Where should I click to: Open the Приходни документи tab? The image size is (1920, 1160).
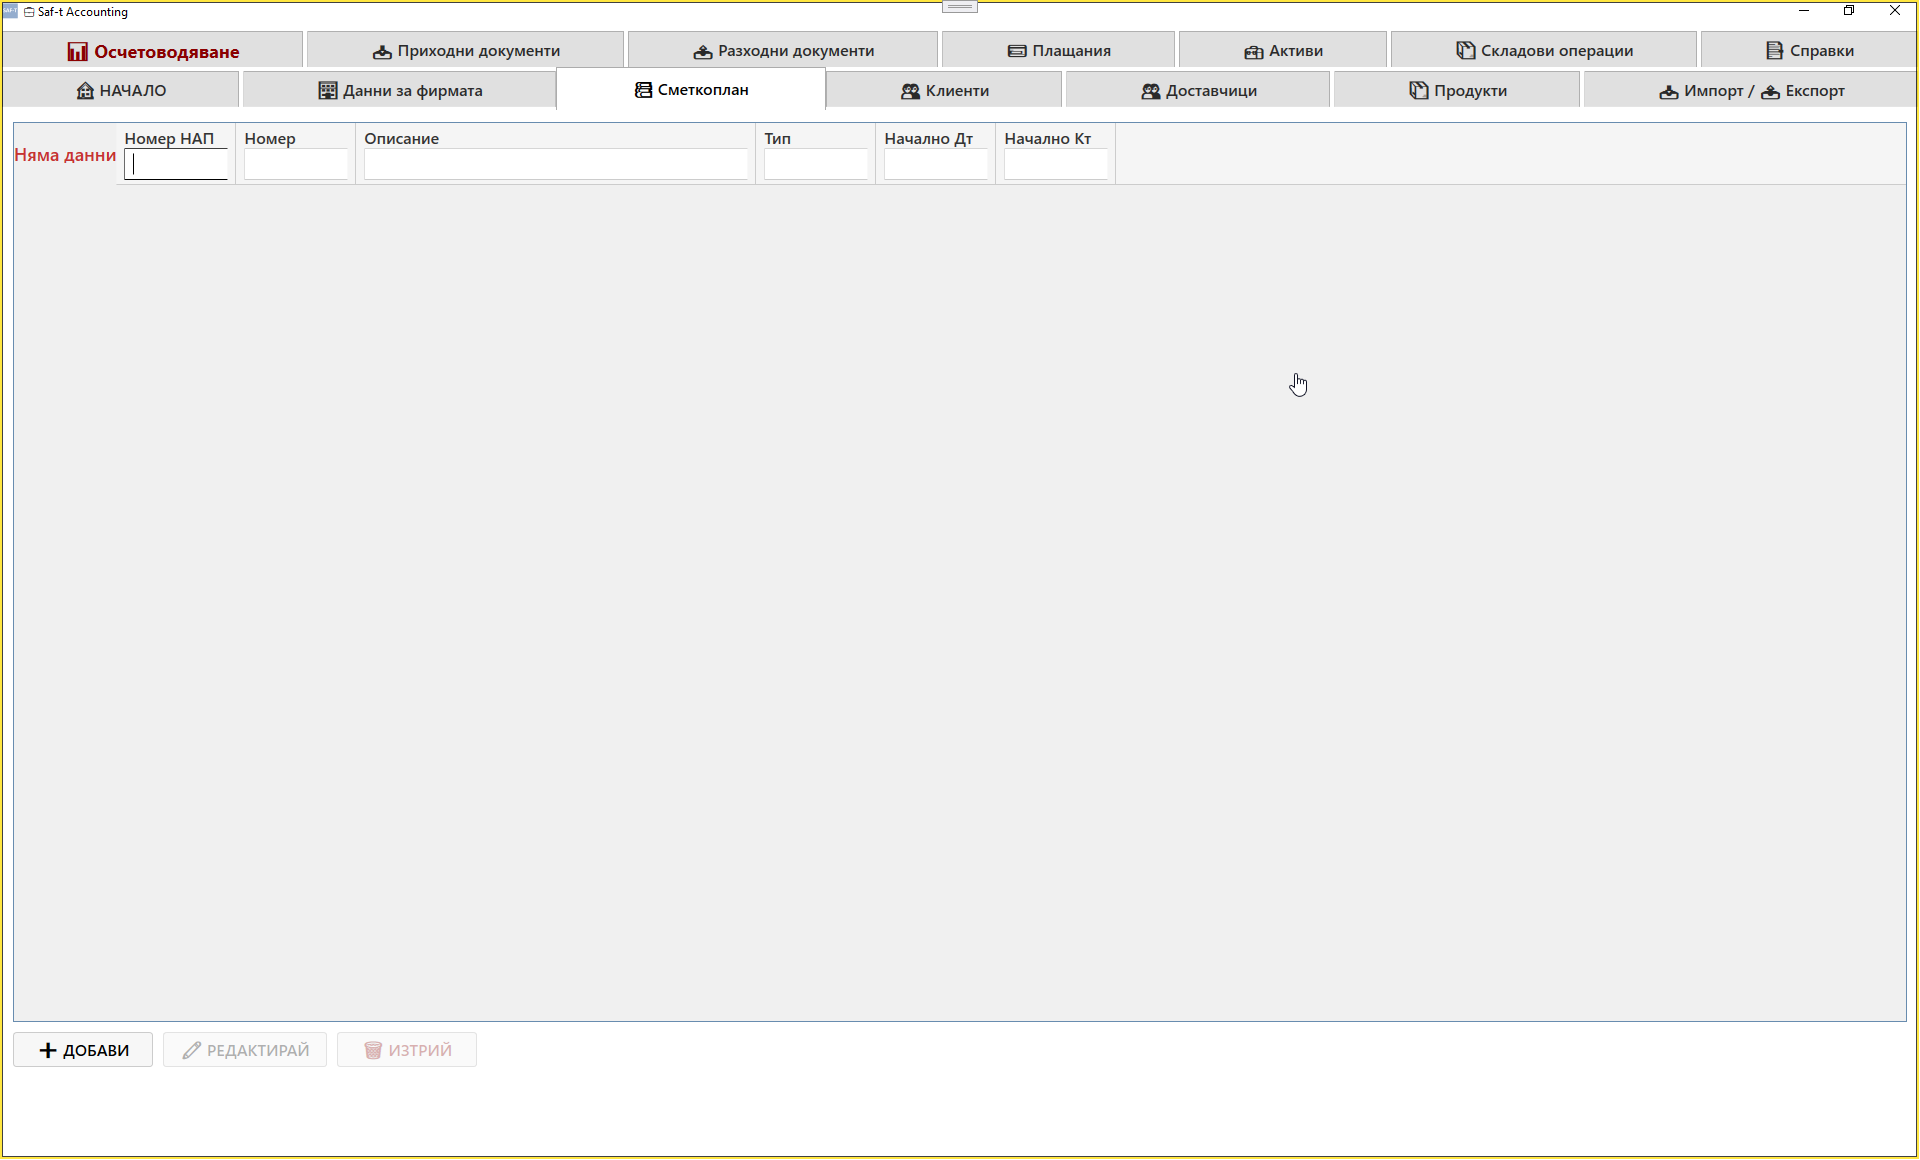(x=465, y=50)
